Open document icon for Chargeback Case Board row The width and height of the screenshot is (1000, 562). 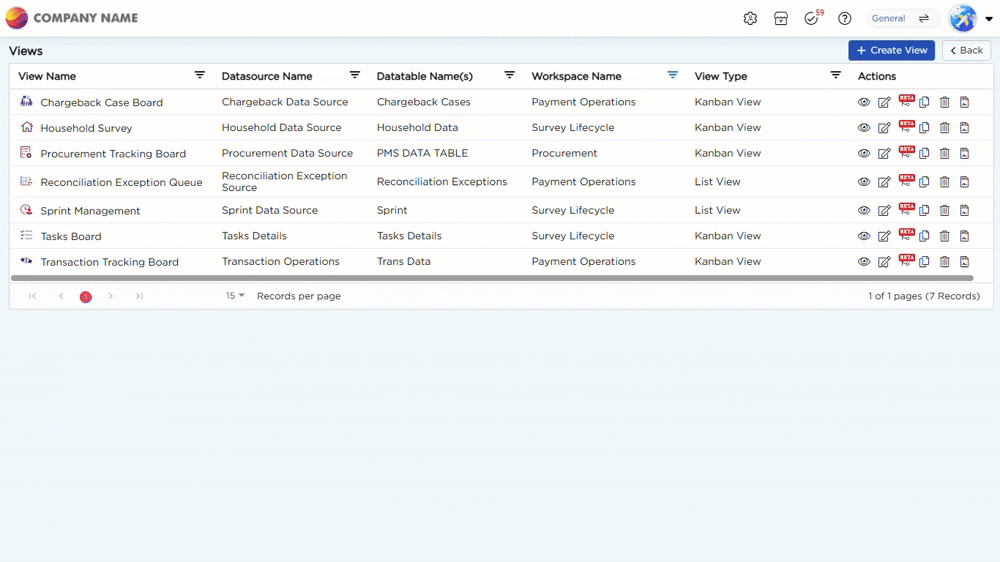point(964,102)
